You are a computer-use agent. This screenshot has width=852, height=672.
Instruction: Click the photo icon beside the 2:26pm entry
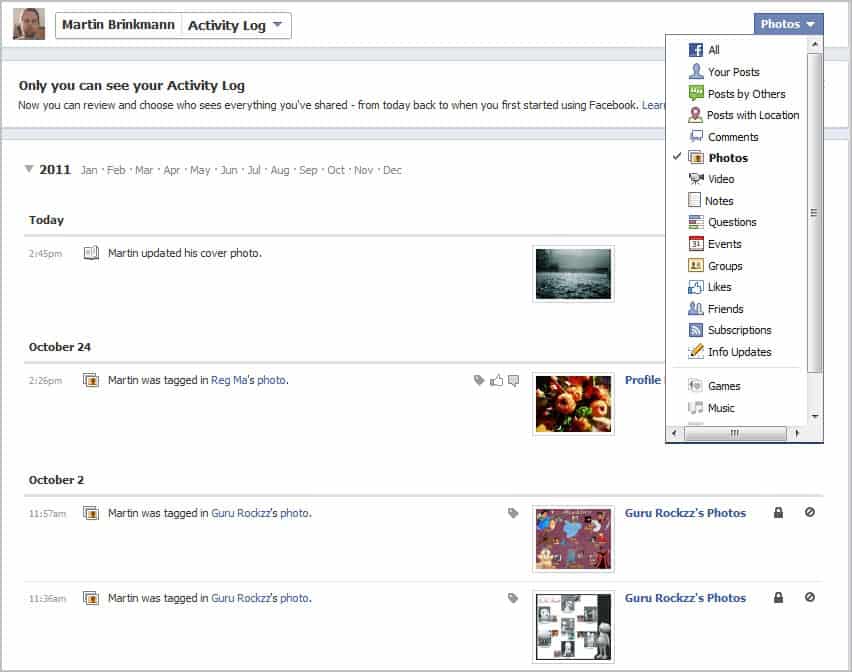click(91, 380)
